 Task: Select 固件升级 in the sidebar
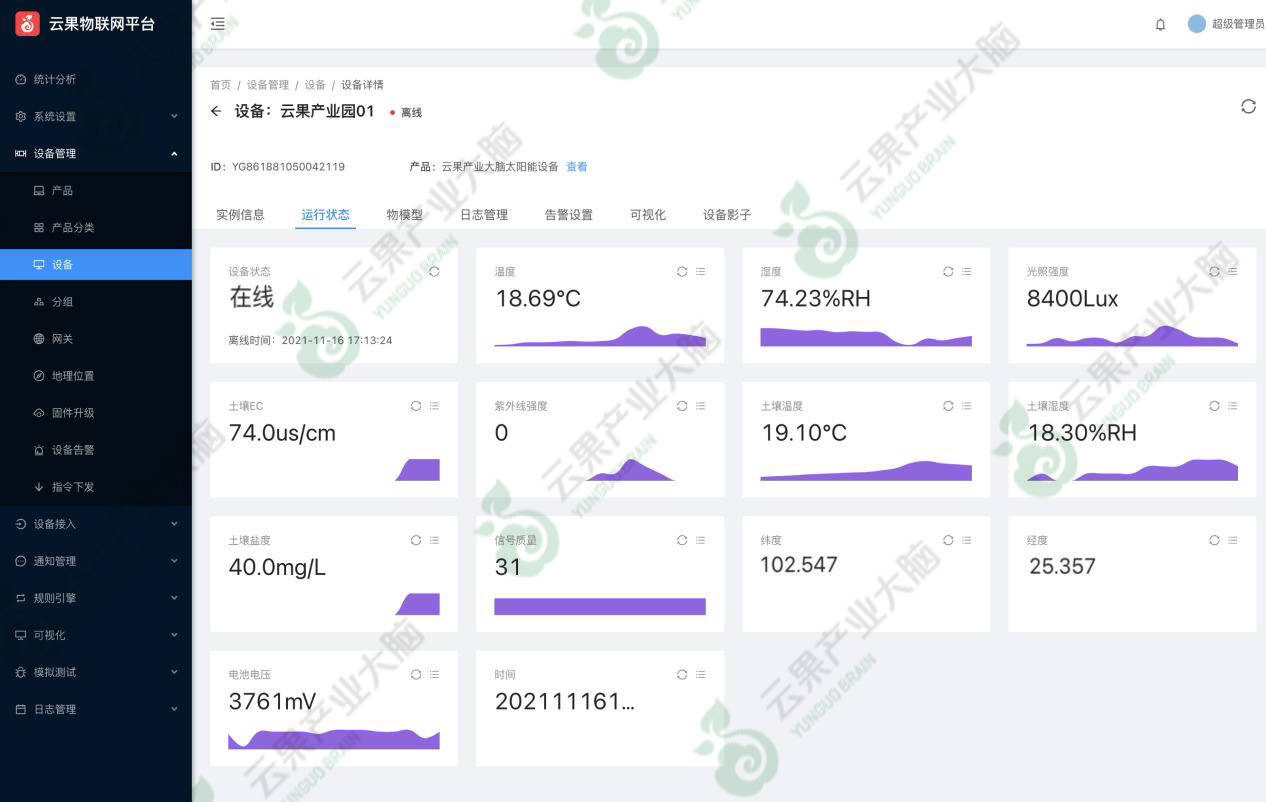pos(73,413)
